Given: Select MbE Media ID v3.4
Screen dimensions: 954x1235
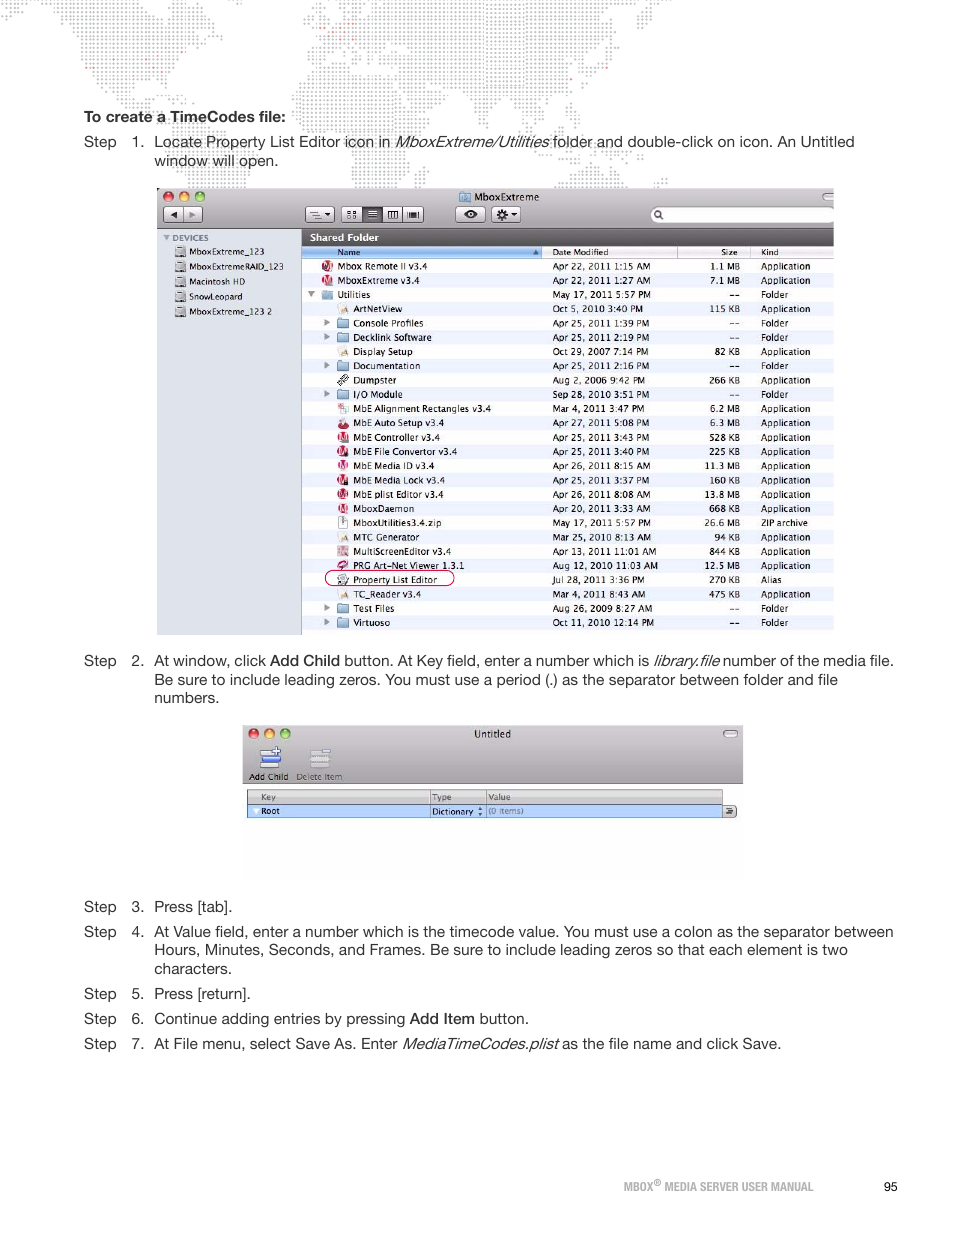Looking at the screenshot, I should pos(392,466).
